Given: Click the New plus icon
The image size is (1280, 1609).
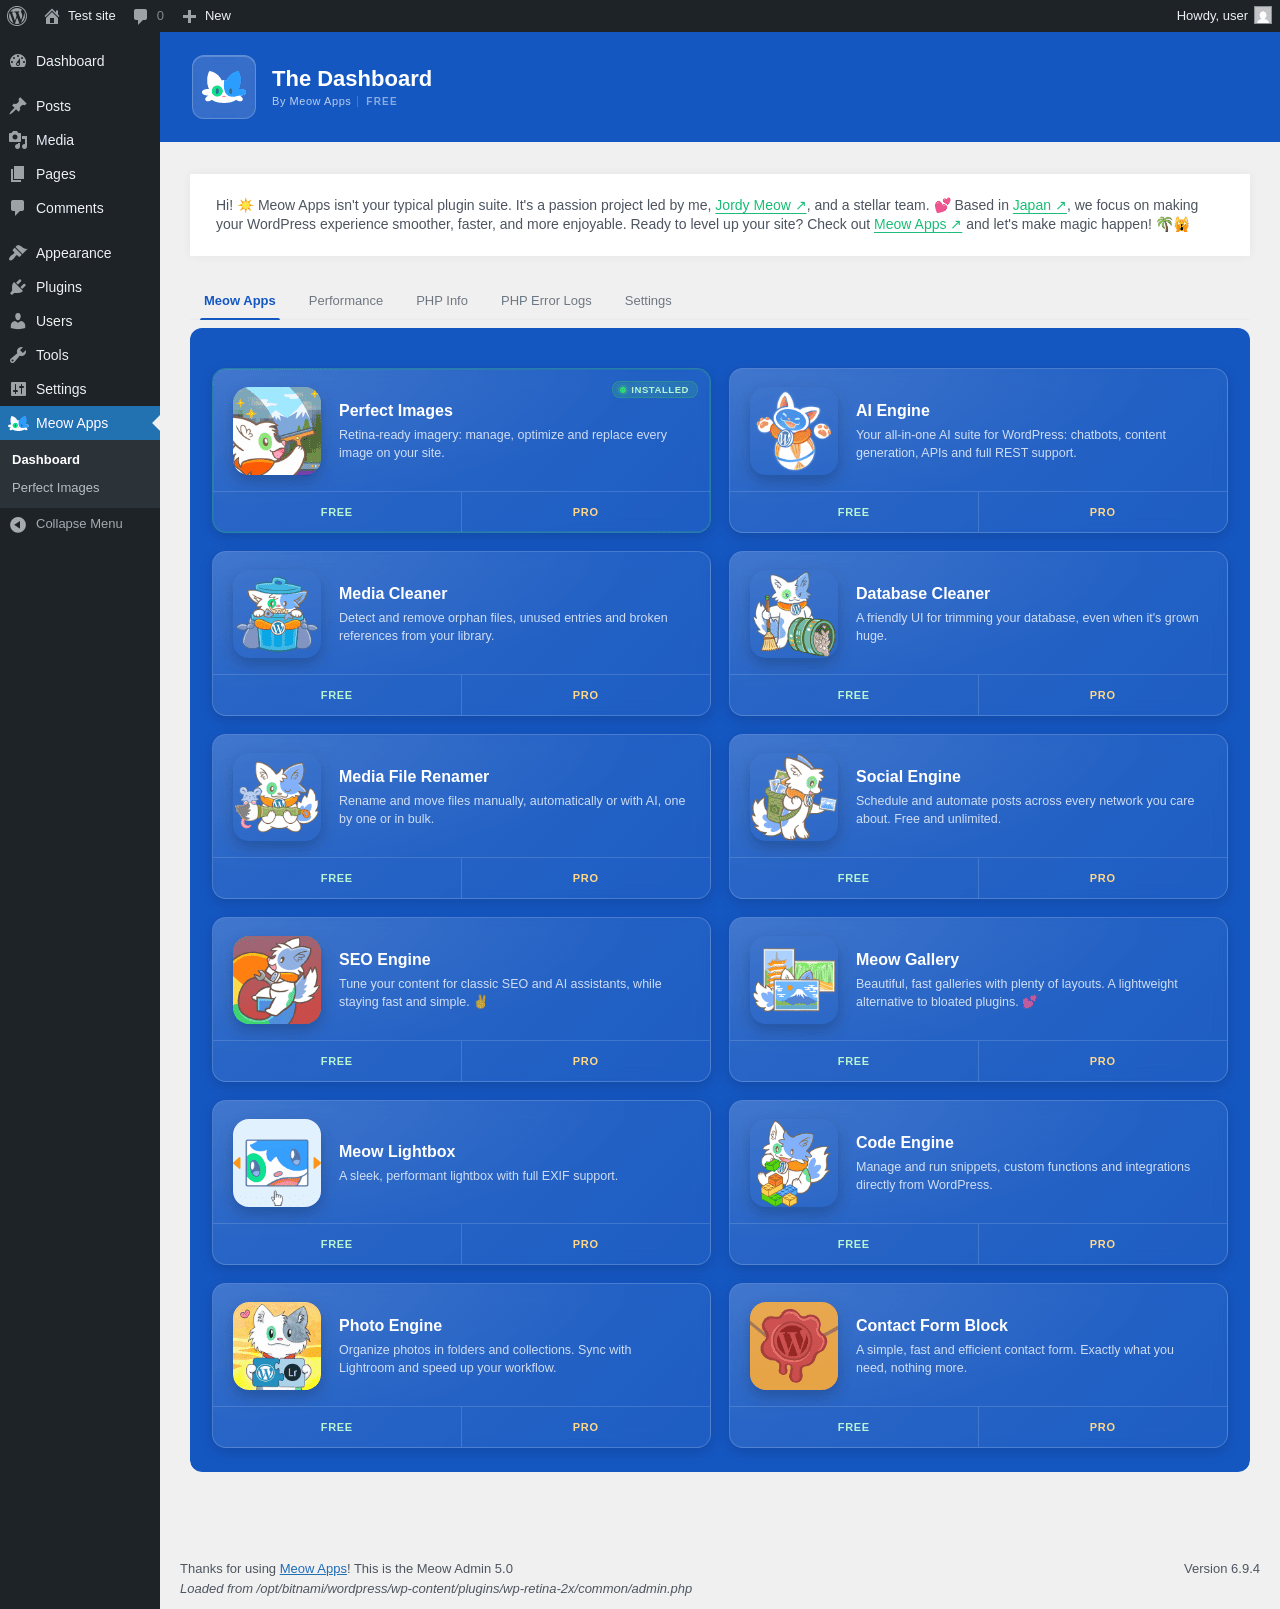Looking at the screenshot, I should [189, 16].
